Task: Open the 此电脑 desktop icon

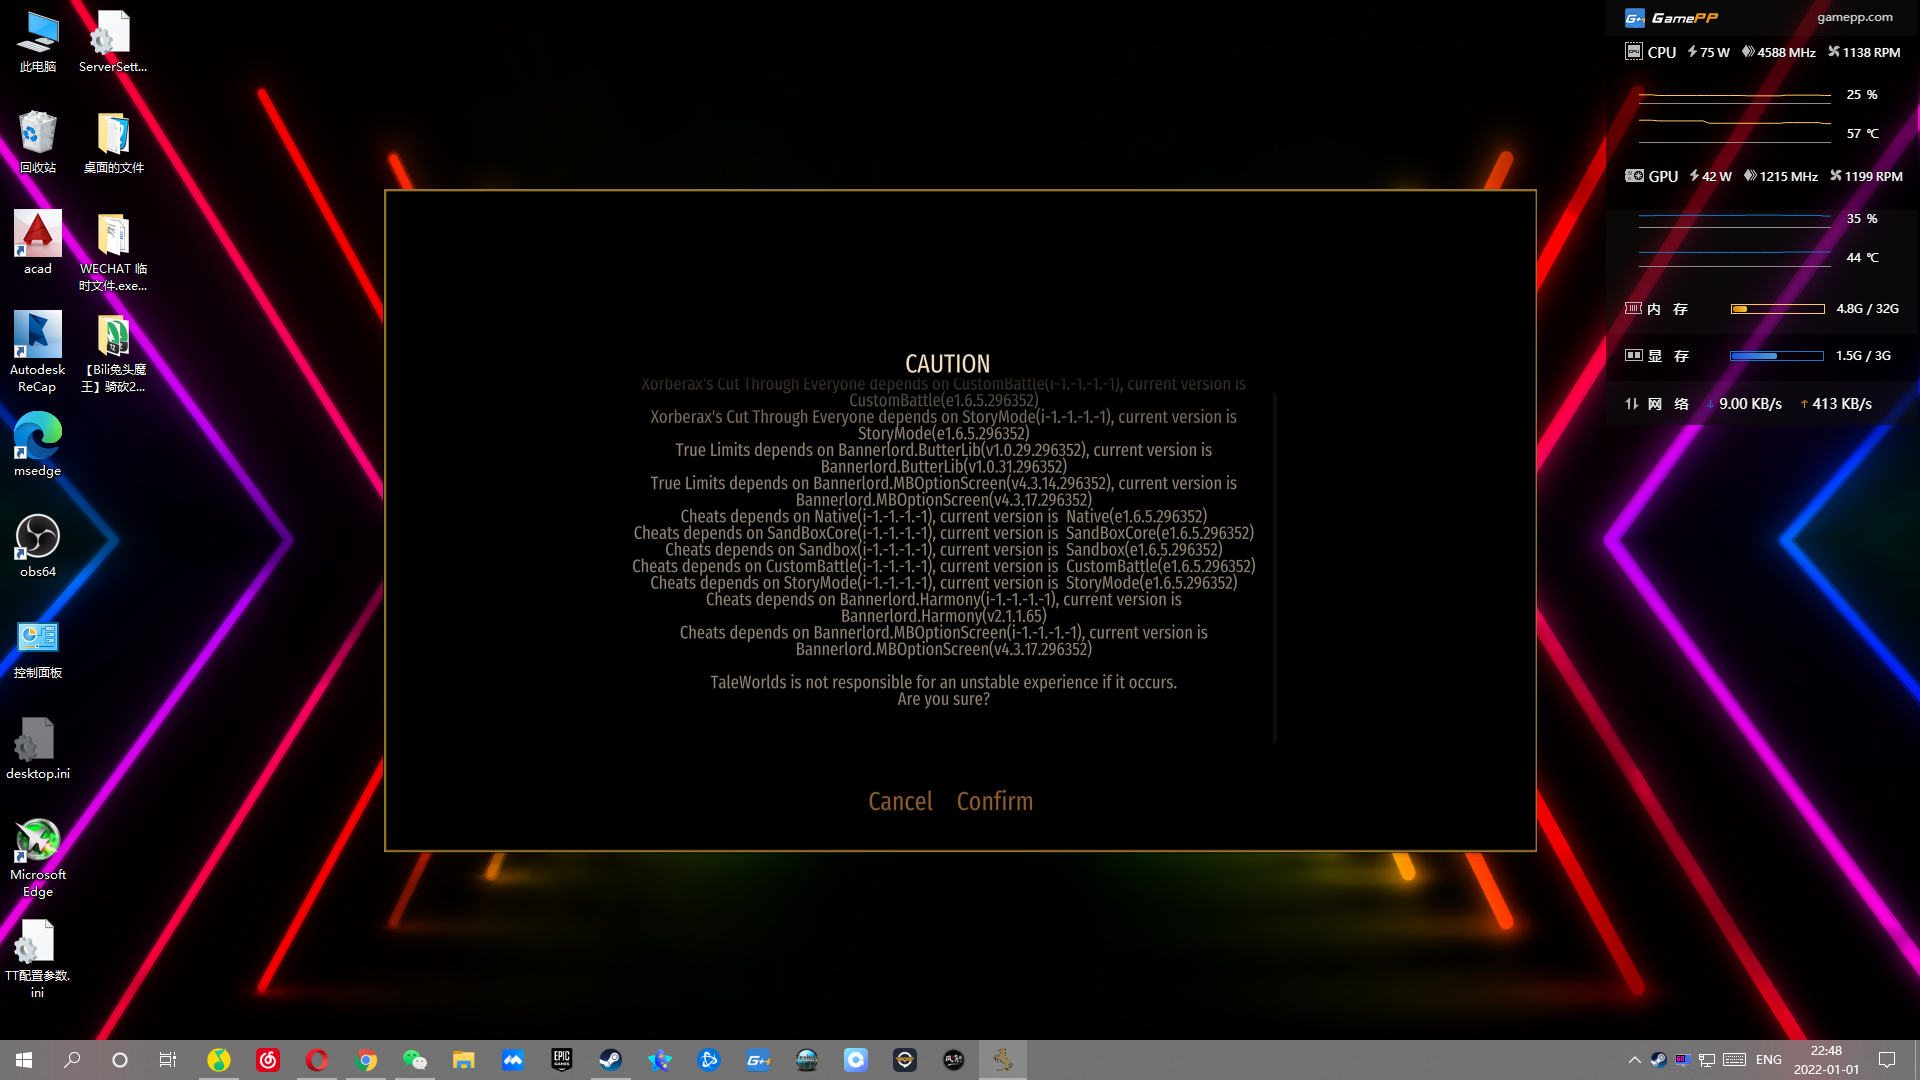Action: [38, 42]
